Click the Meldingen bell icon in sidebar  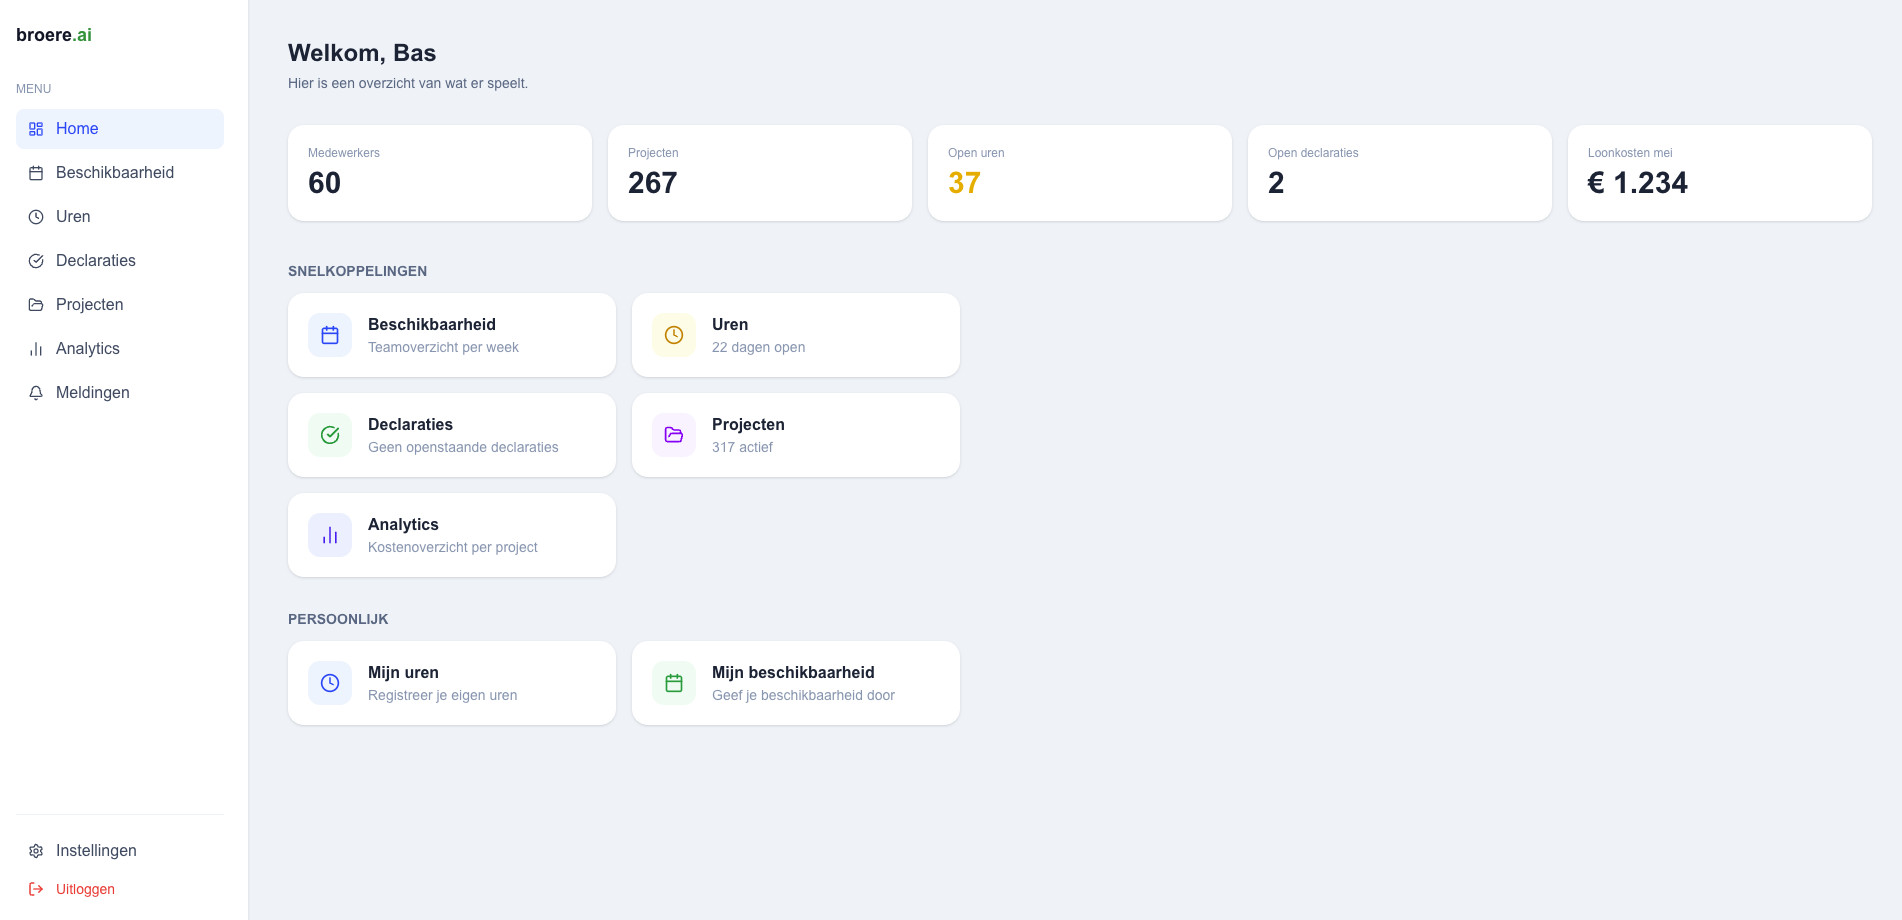36,393
